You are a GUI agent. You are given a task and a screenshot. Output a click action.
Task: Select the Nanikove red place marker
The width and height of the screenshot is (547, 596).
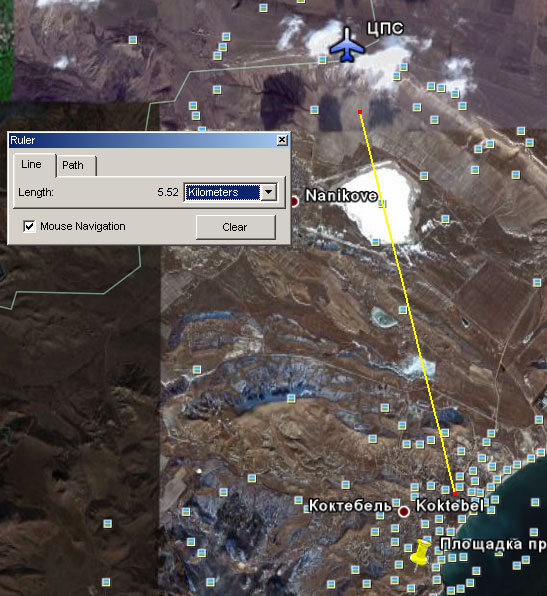tap(295, 201)
